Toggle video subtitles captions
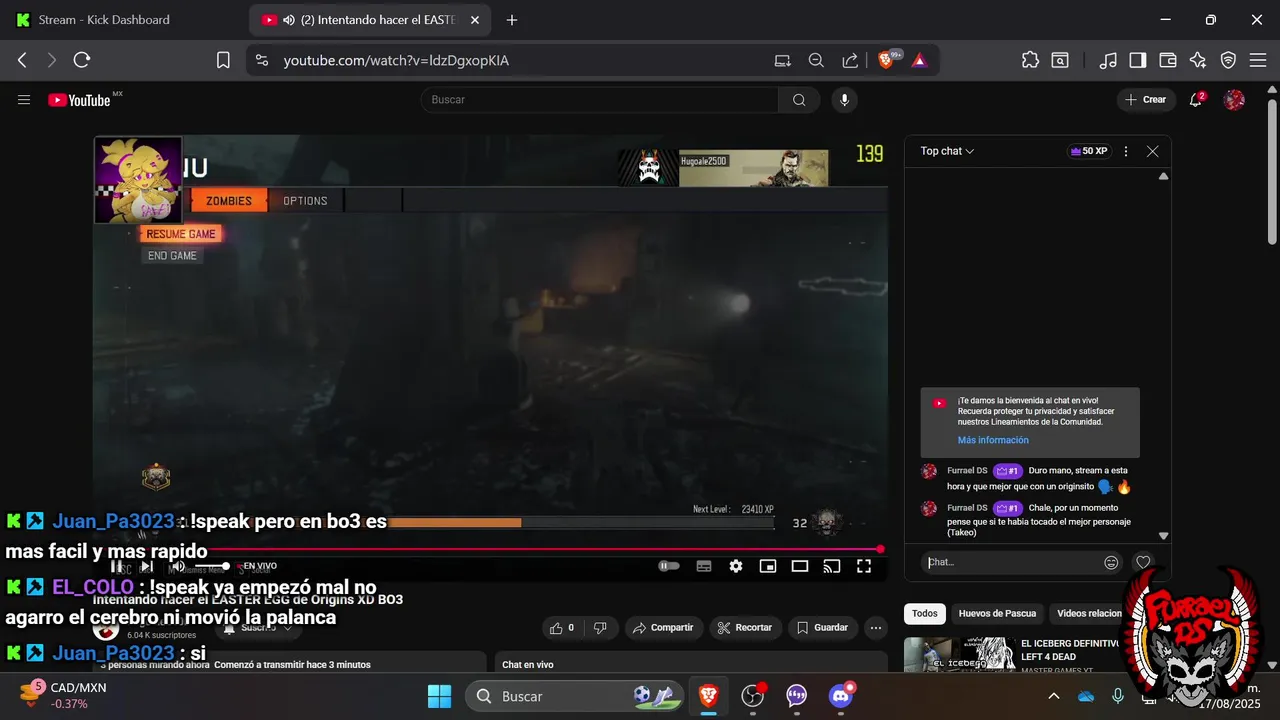 [x=704, y=566]
